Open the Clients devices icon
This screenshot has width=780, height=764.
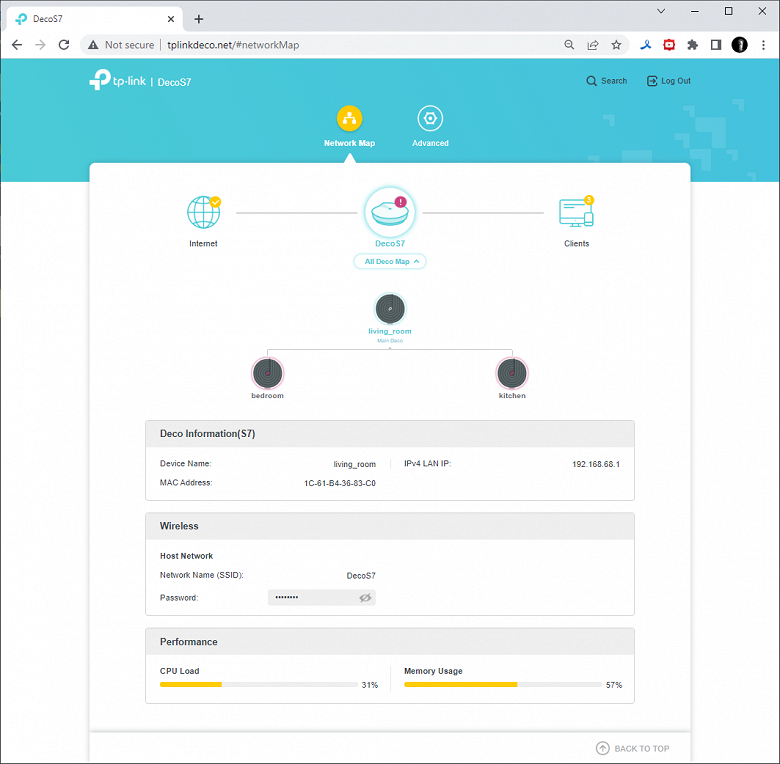[577, 212]
